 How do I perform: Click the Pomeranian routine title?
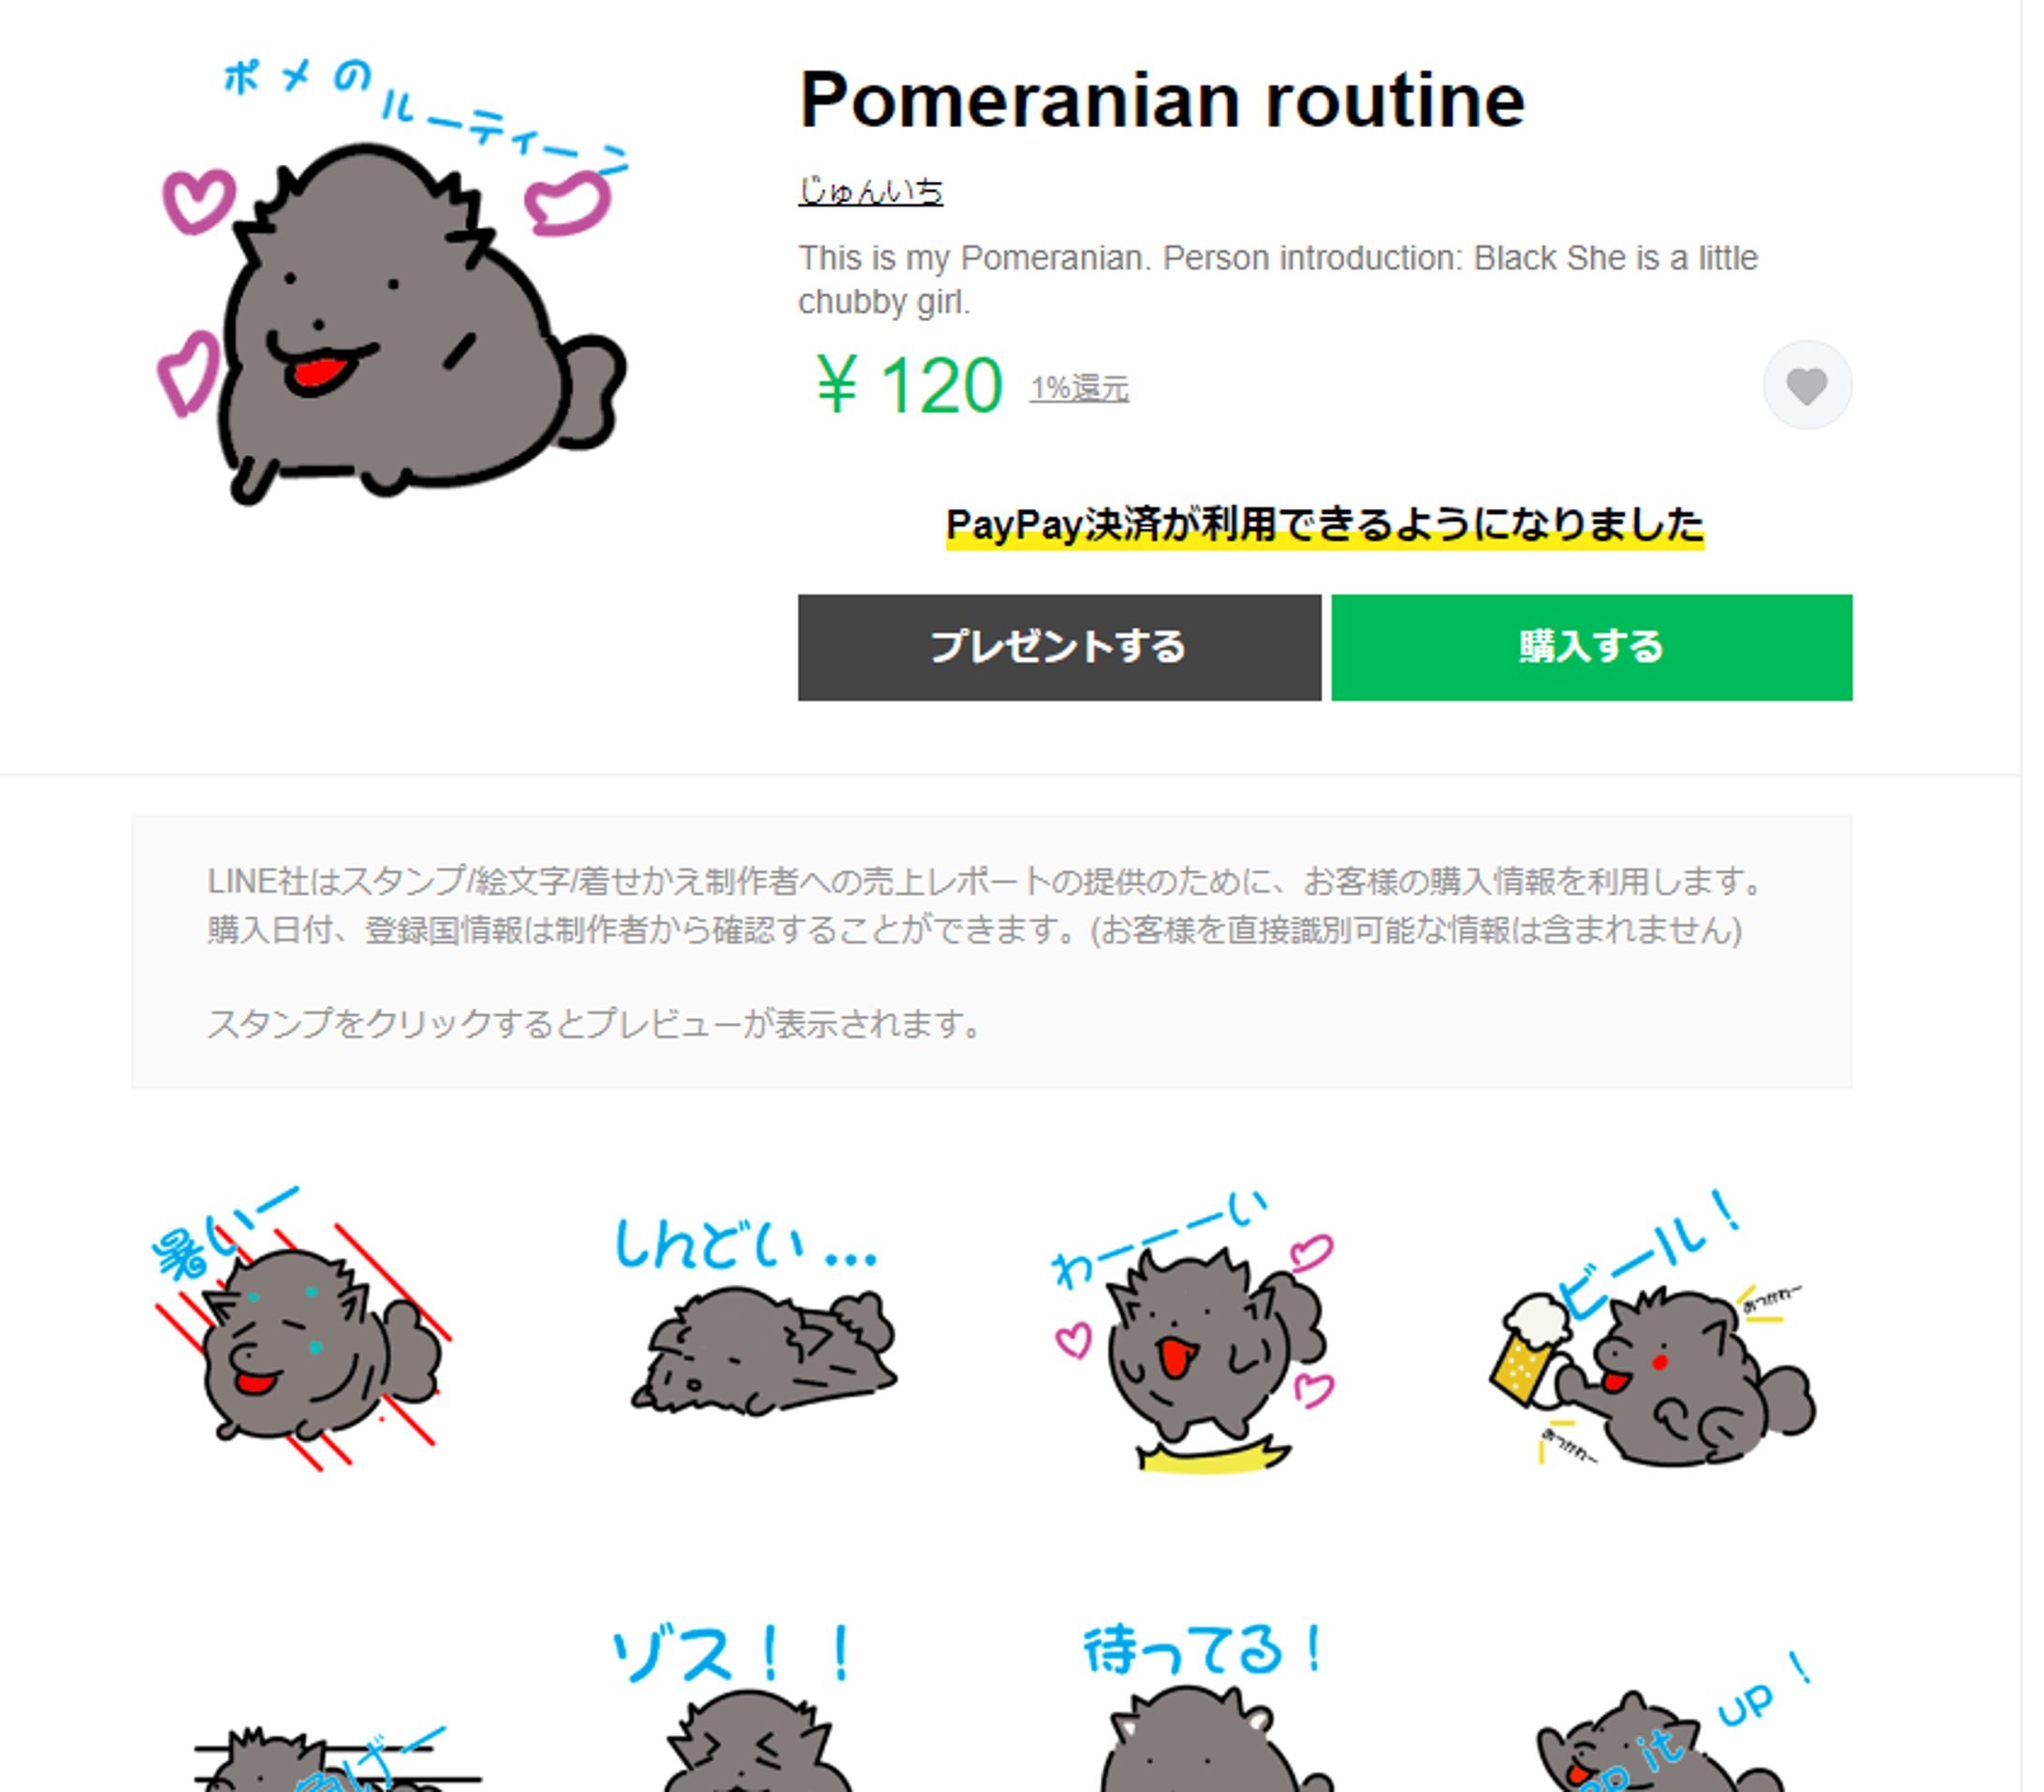1162,100
